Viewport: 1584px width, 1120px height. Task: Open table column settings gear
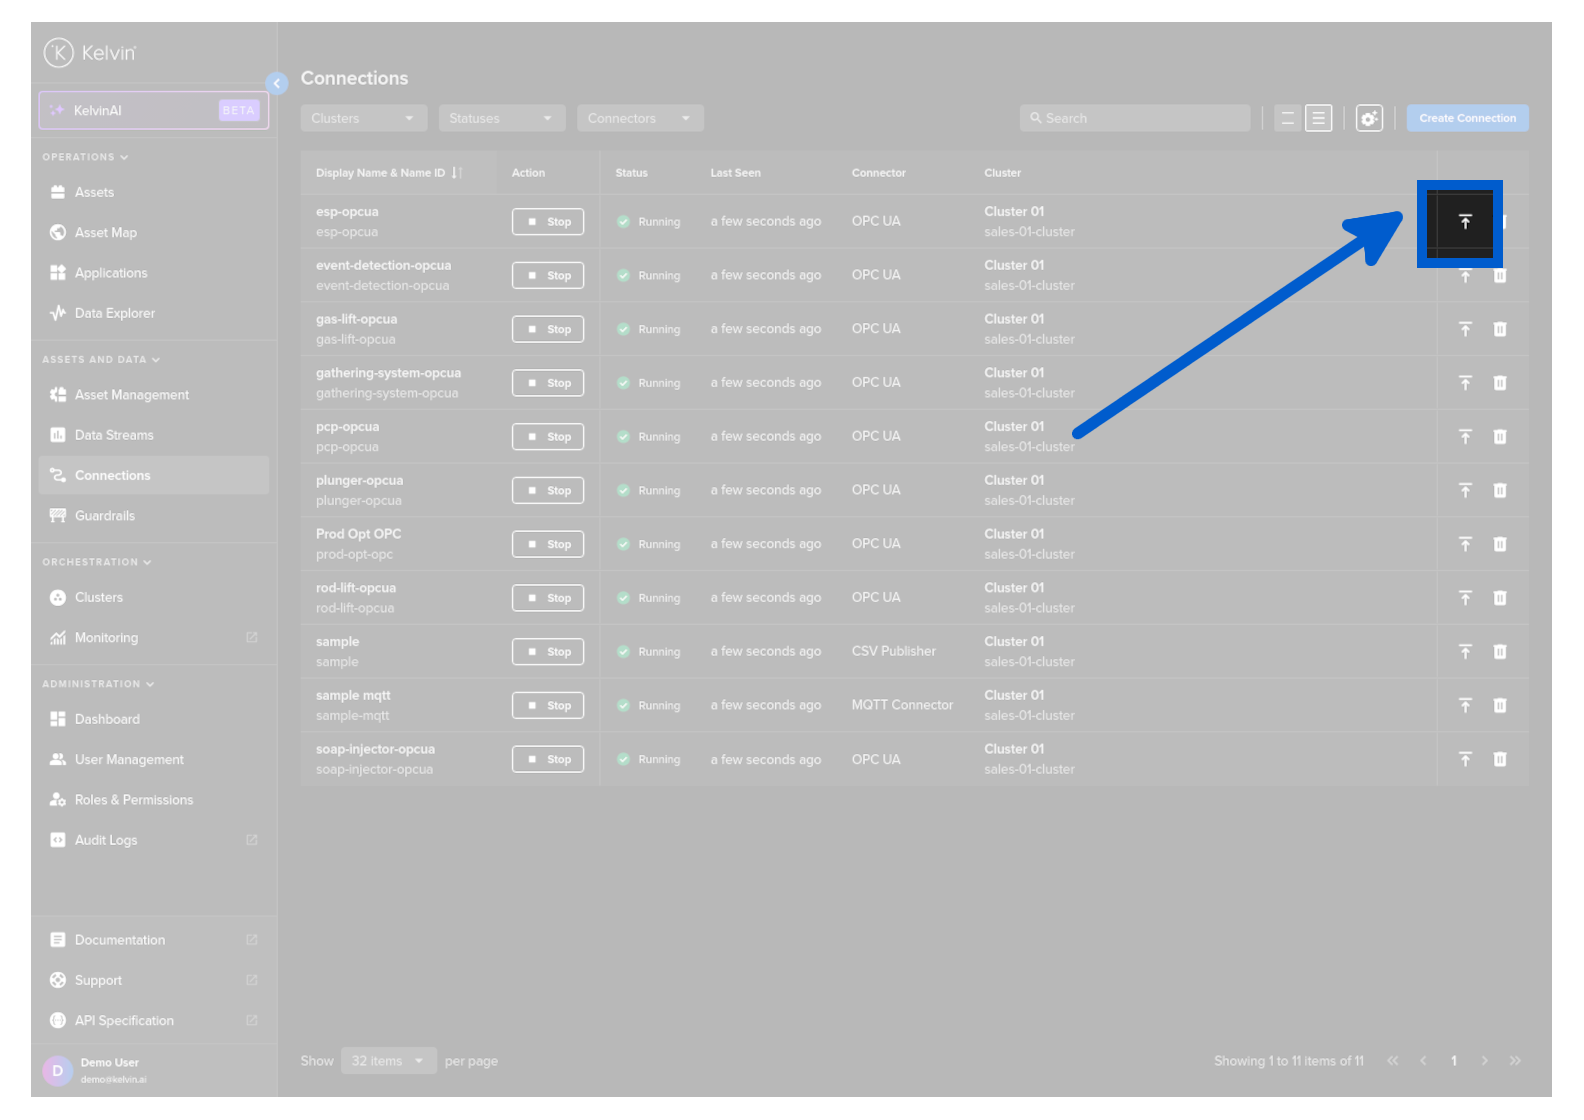(x=1368, y=118)
